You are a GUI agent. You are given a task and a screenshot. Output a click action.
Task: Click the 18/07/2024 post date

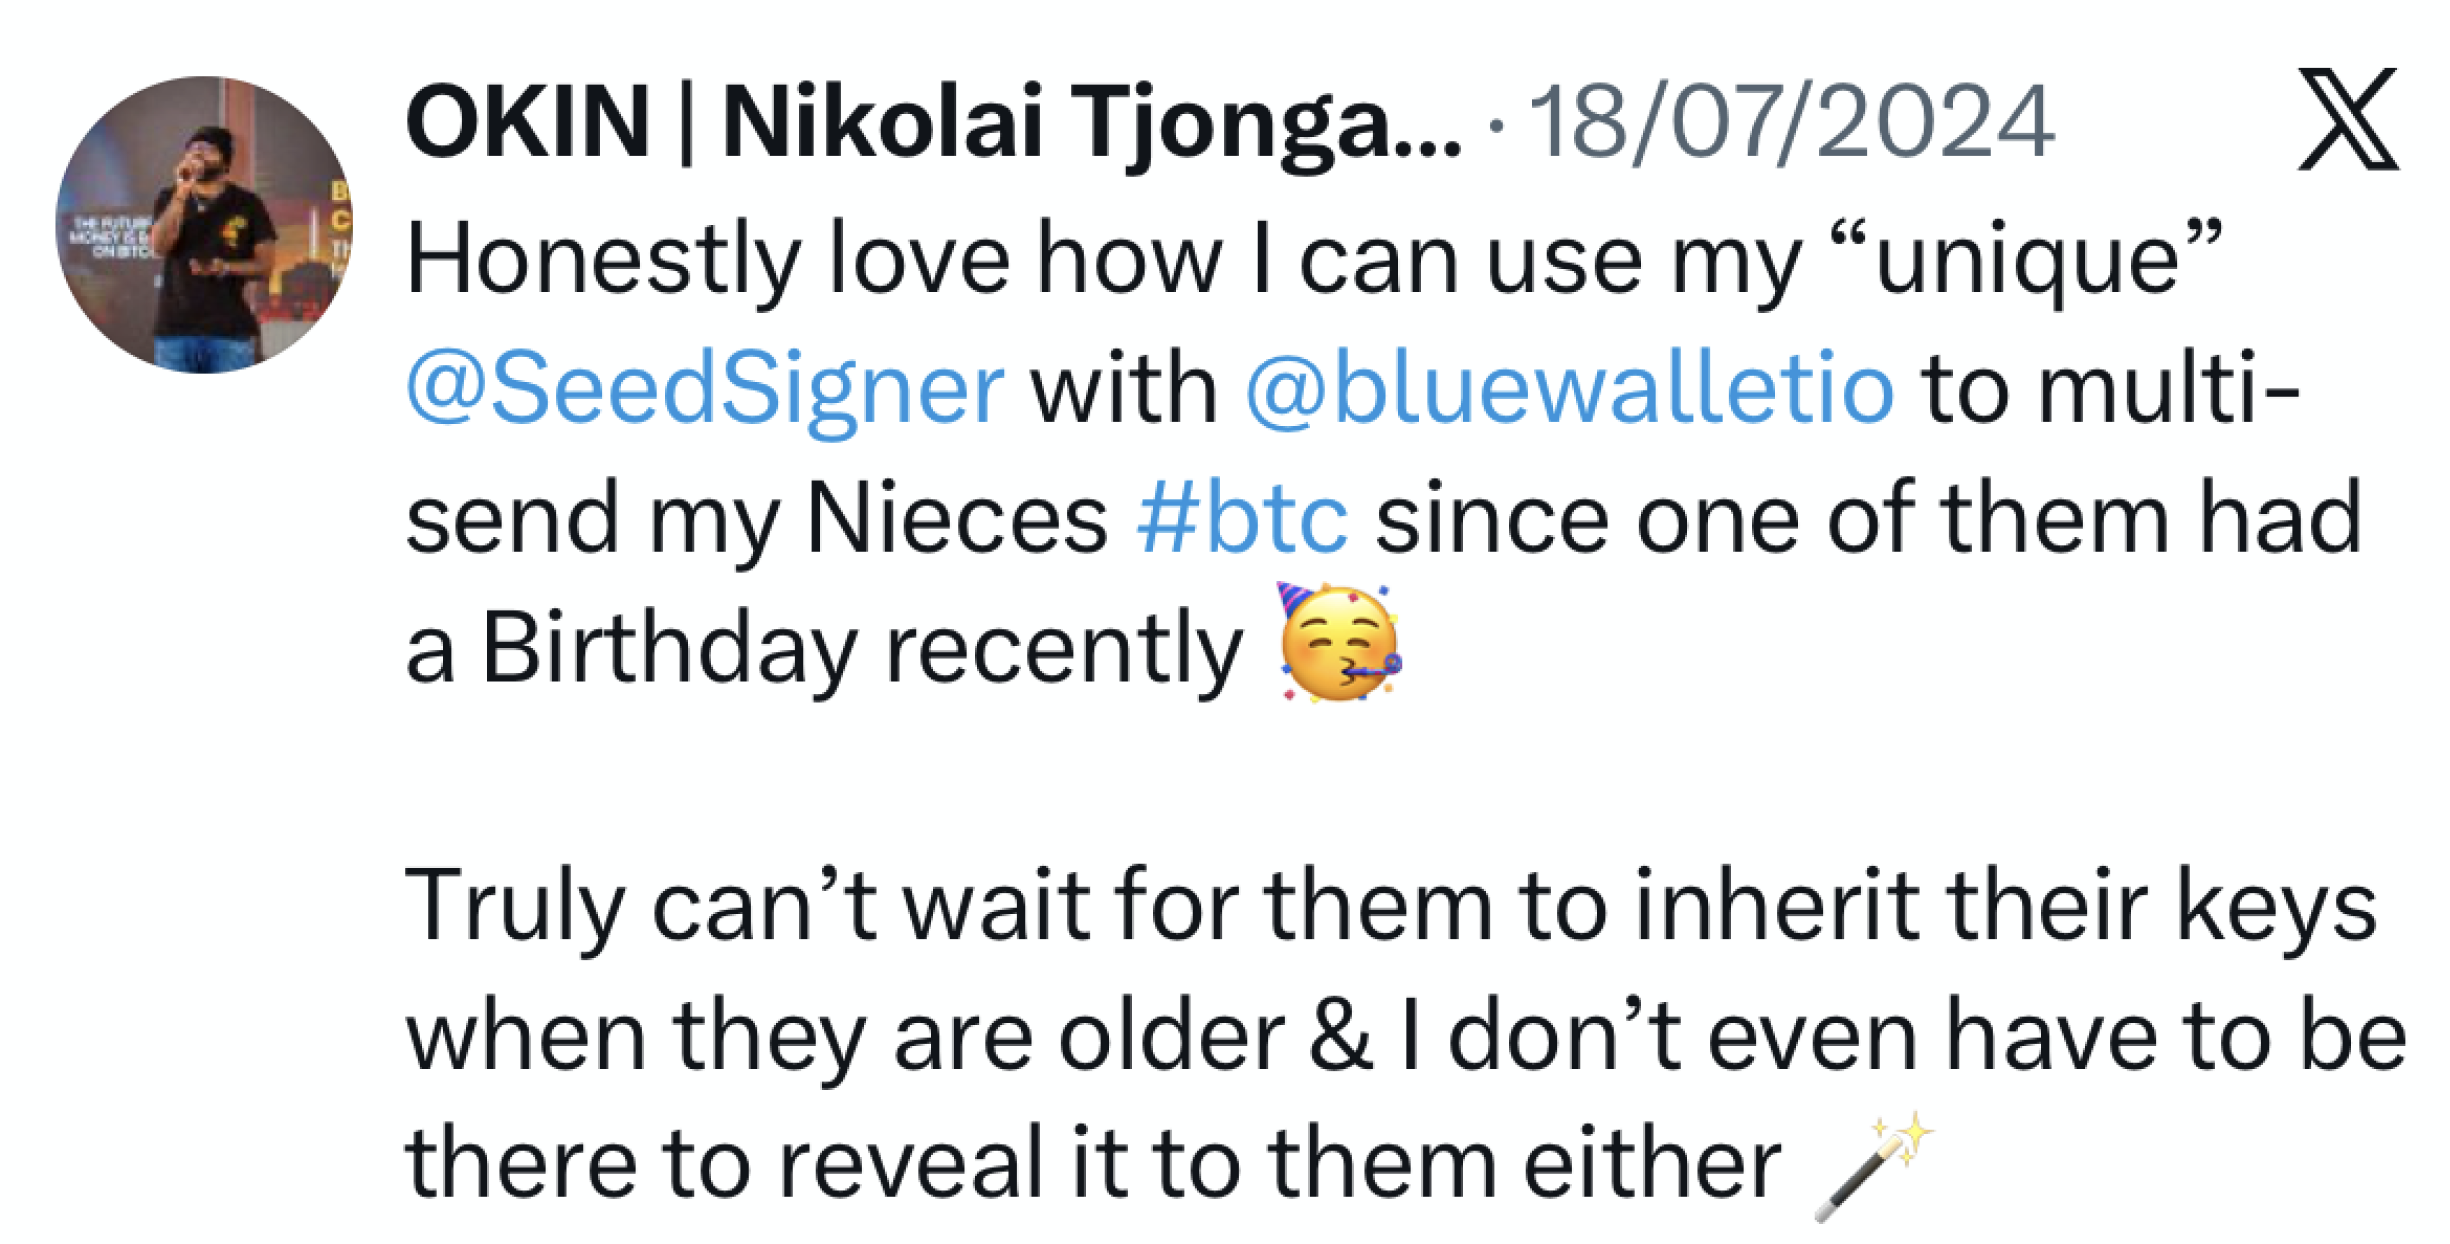pos(1791,123)
